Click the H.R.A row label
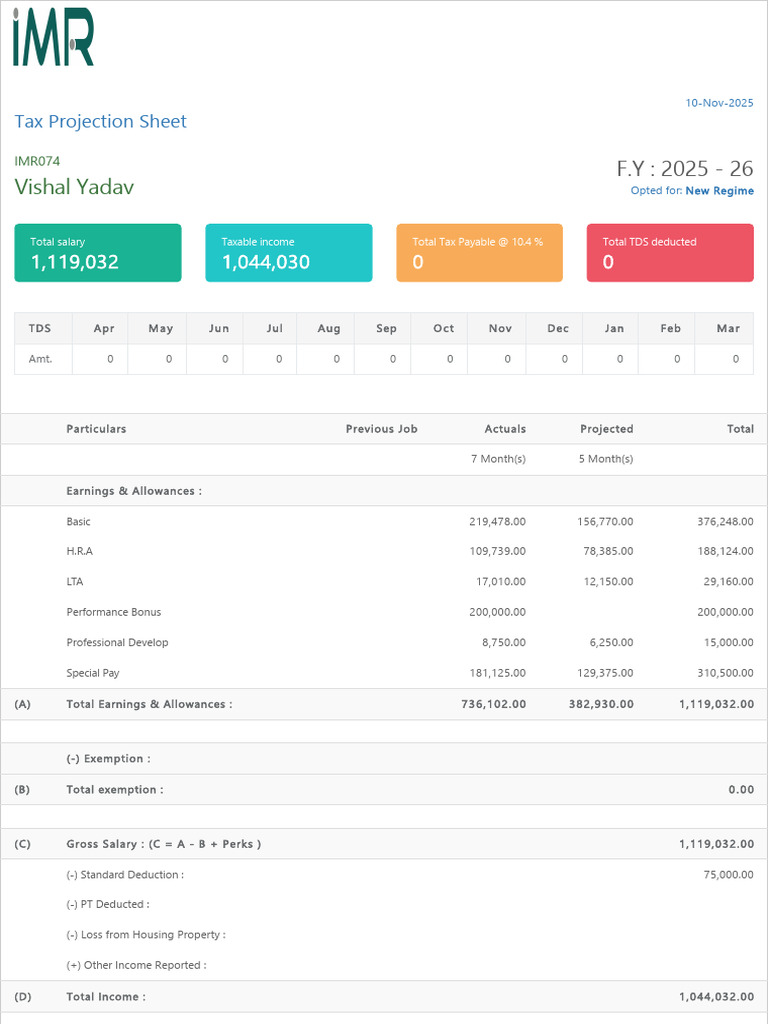This screenshot has height=1024, width=768. click(80, 551)
